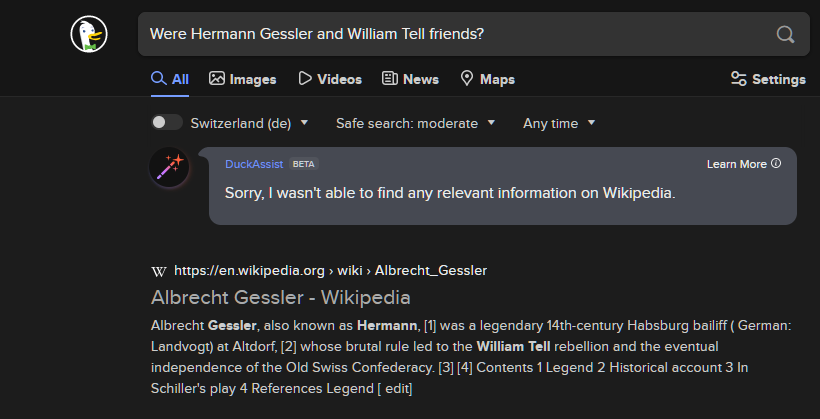This screenshot has height=419, width=820.
Task: Open the Switzerland (de) region dropdown
Action: pos(249,123)
